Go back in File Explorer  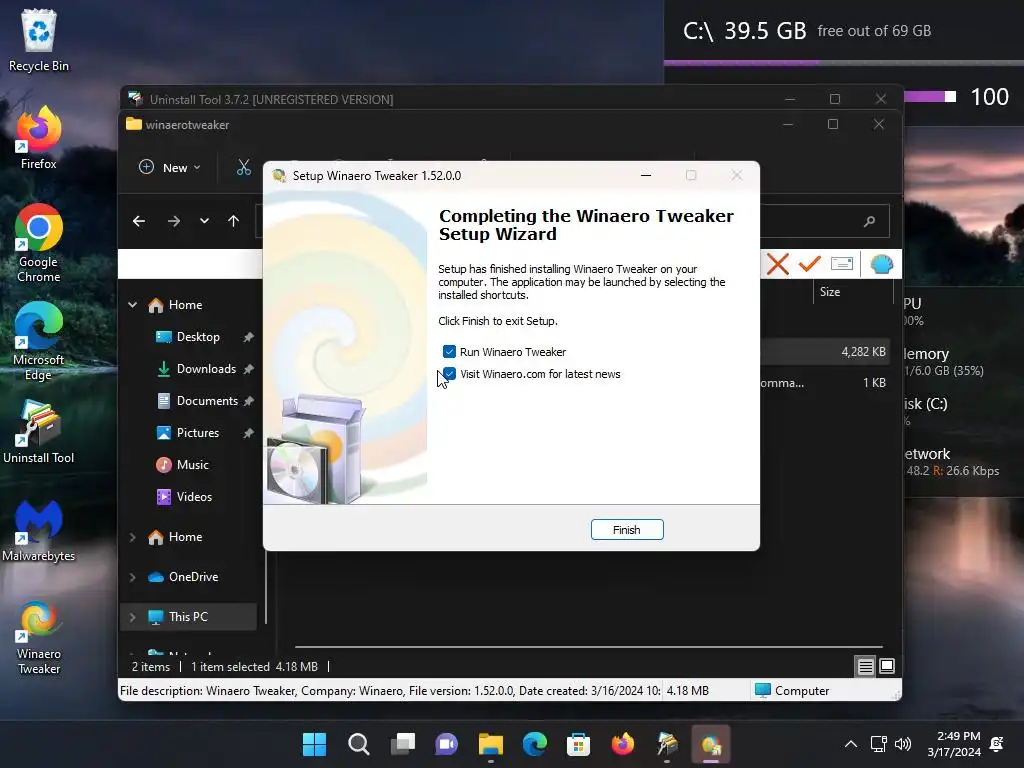(139, 221)
